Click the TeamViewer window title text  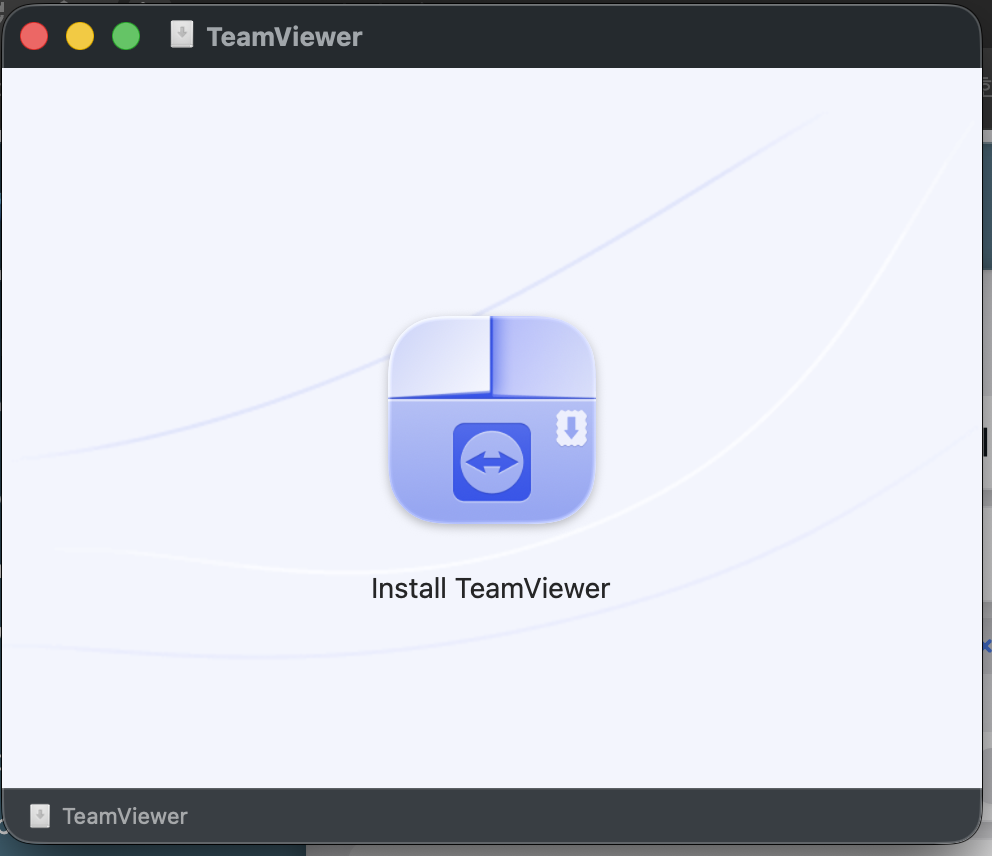[x=284, y=37]
